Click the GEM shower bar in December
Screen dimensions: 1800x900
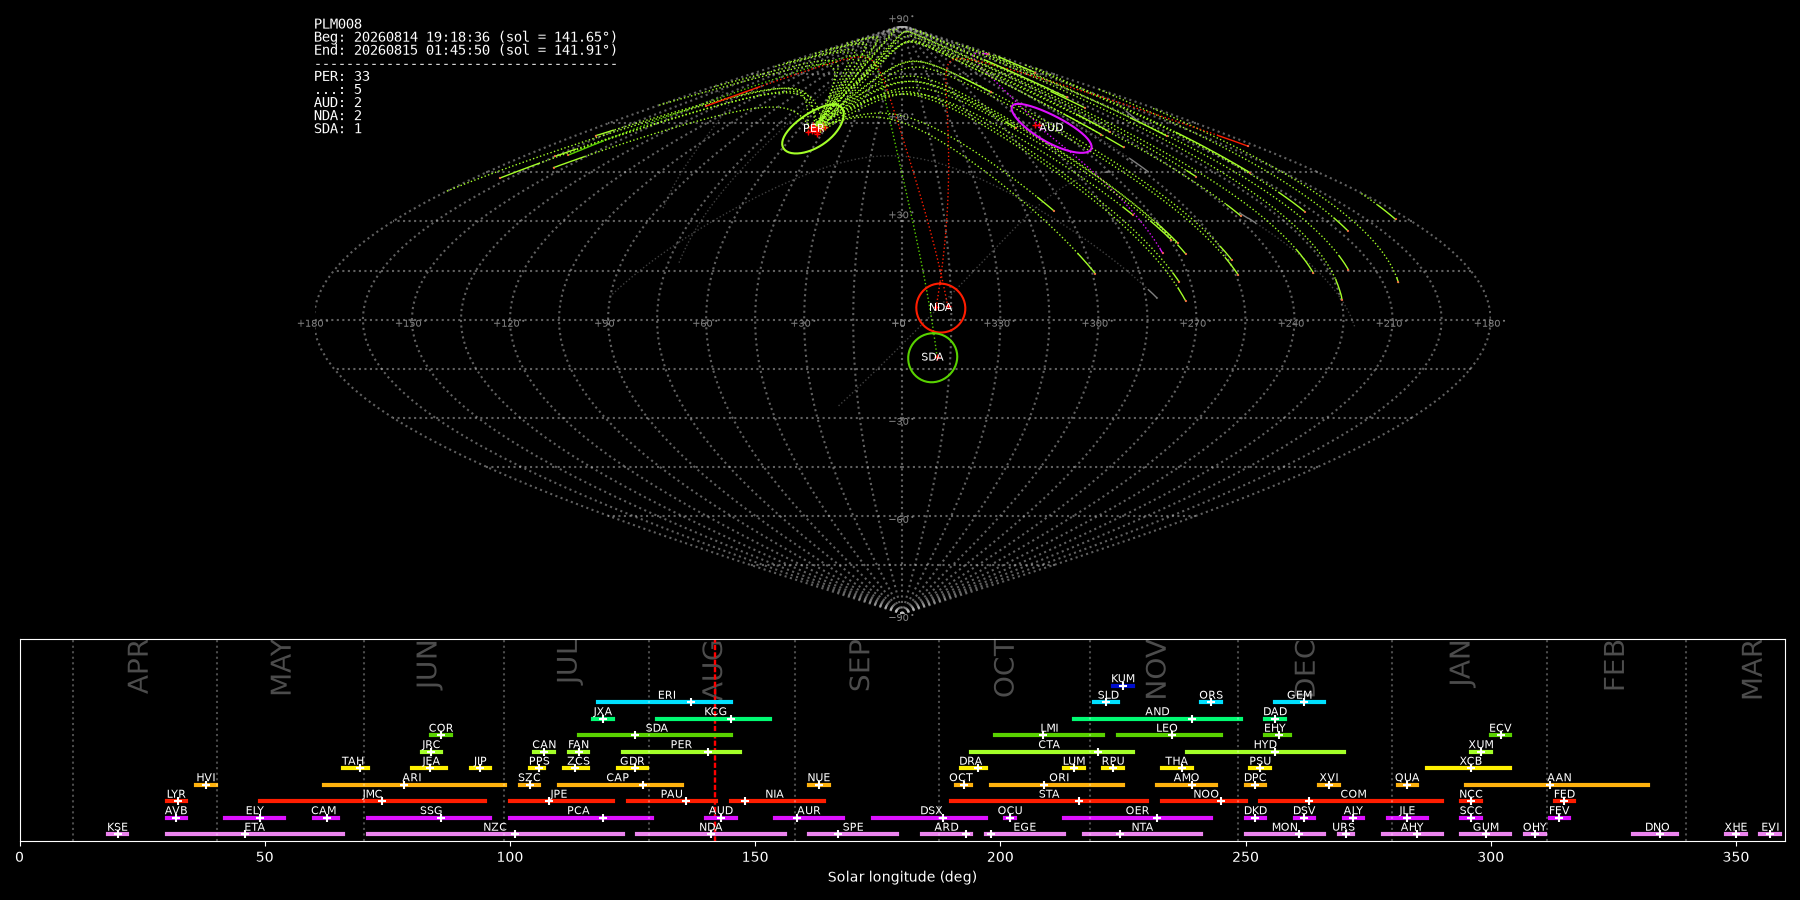pos(1299,702)
